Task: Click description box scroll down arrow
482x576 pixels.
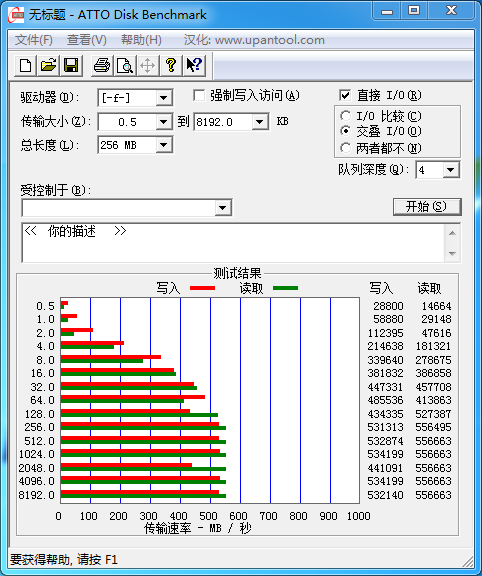Action: (452, 253)
